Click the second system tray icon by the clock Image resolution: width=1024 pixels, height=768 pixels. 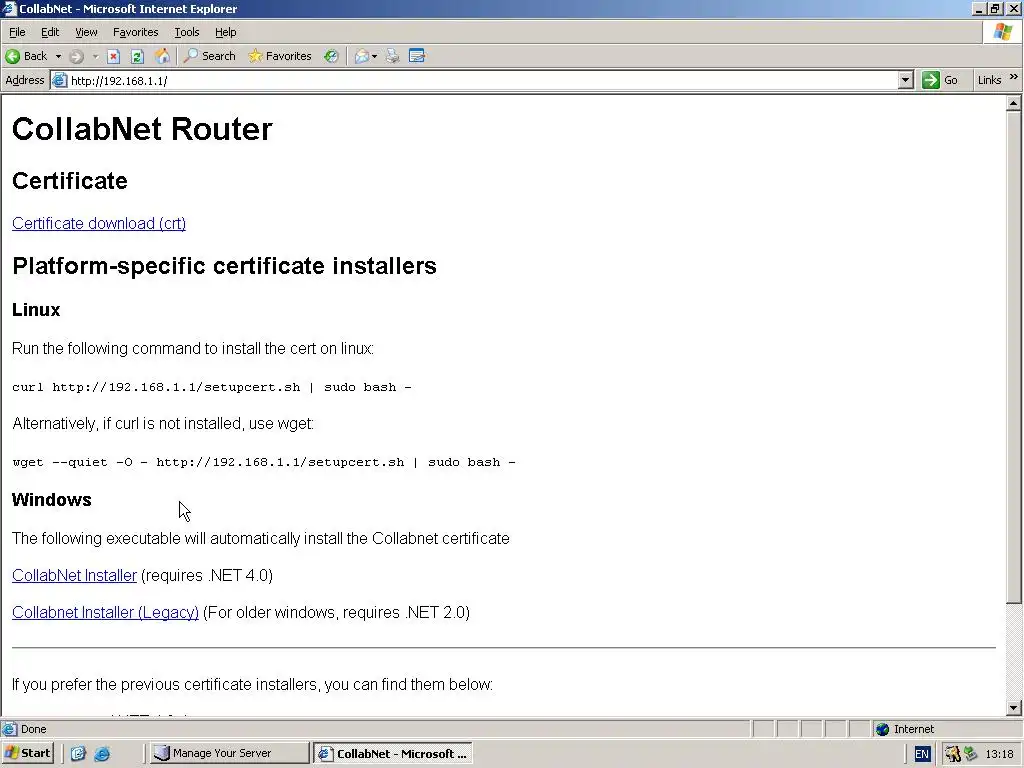coord(970,754)
